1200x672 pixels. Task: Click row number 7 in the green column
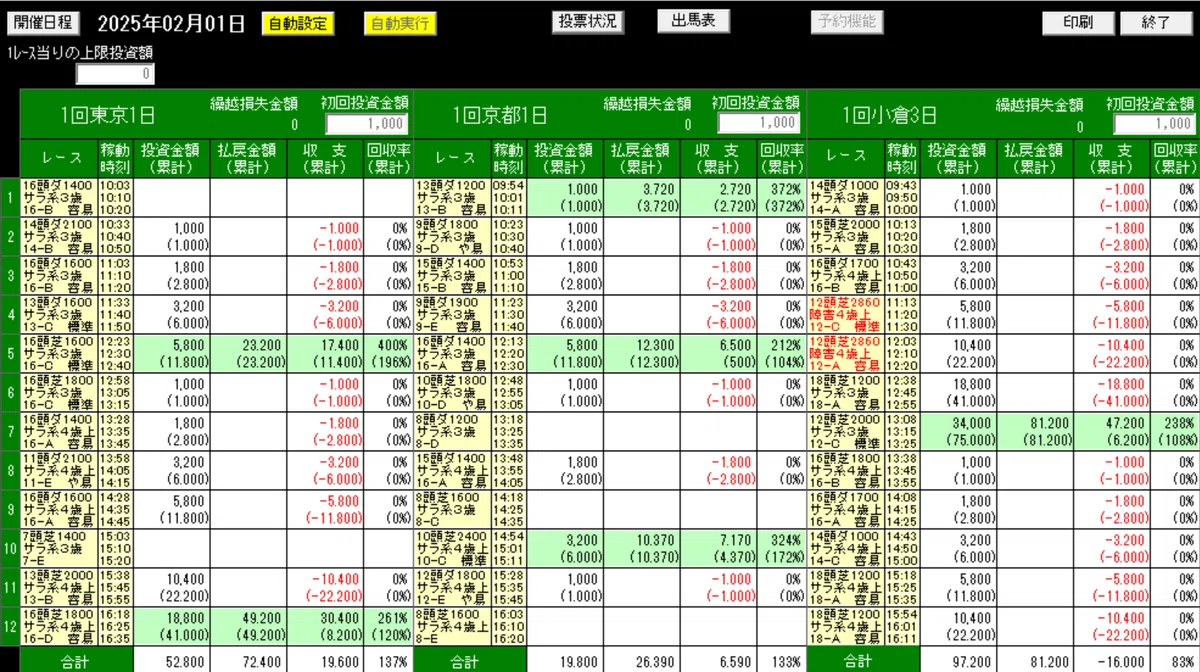coord(9,431)
